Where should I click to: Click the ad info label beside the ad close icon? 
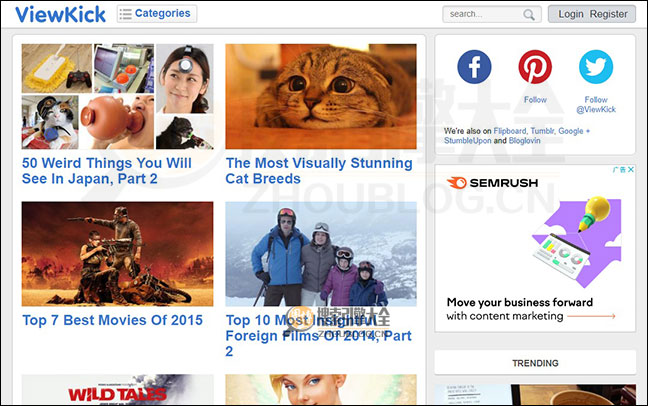(x=619, y=170)
